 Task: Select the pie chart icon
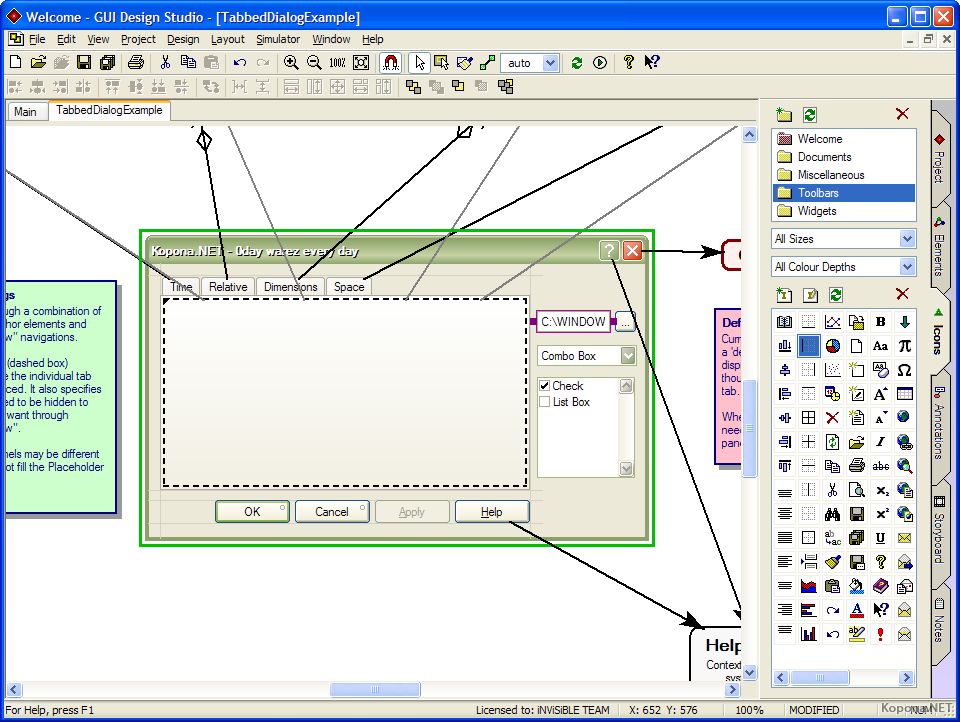833,346
